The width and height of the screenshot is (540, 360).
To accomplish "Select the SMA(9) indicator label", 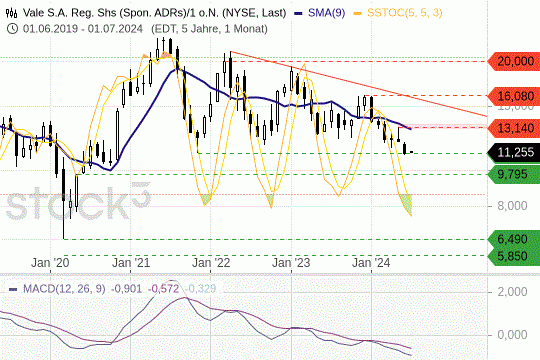I will (326, 13).
